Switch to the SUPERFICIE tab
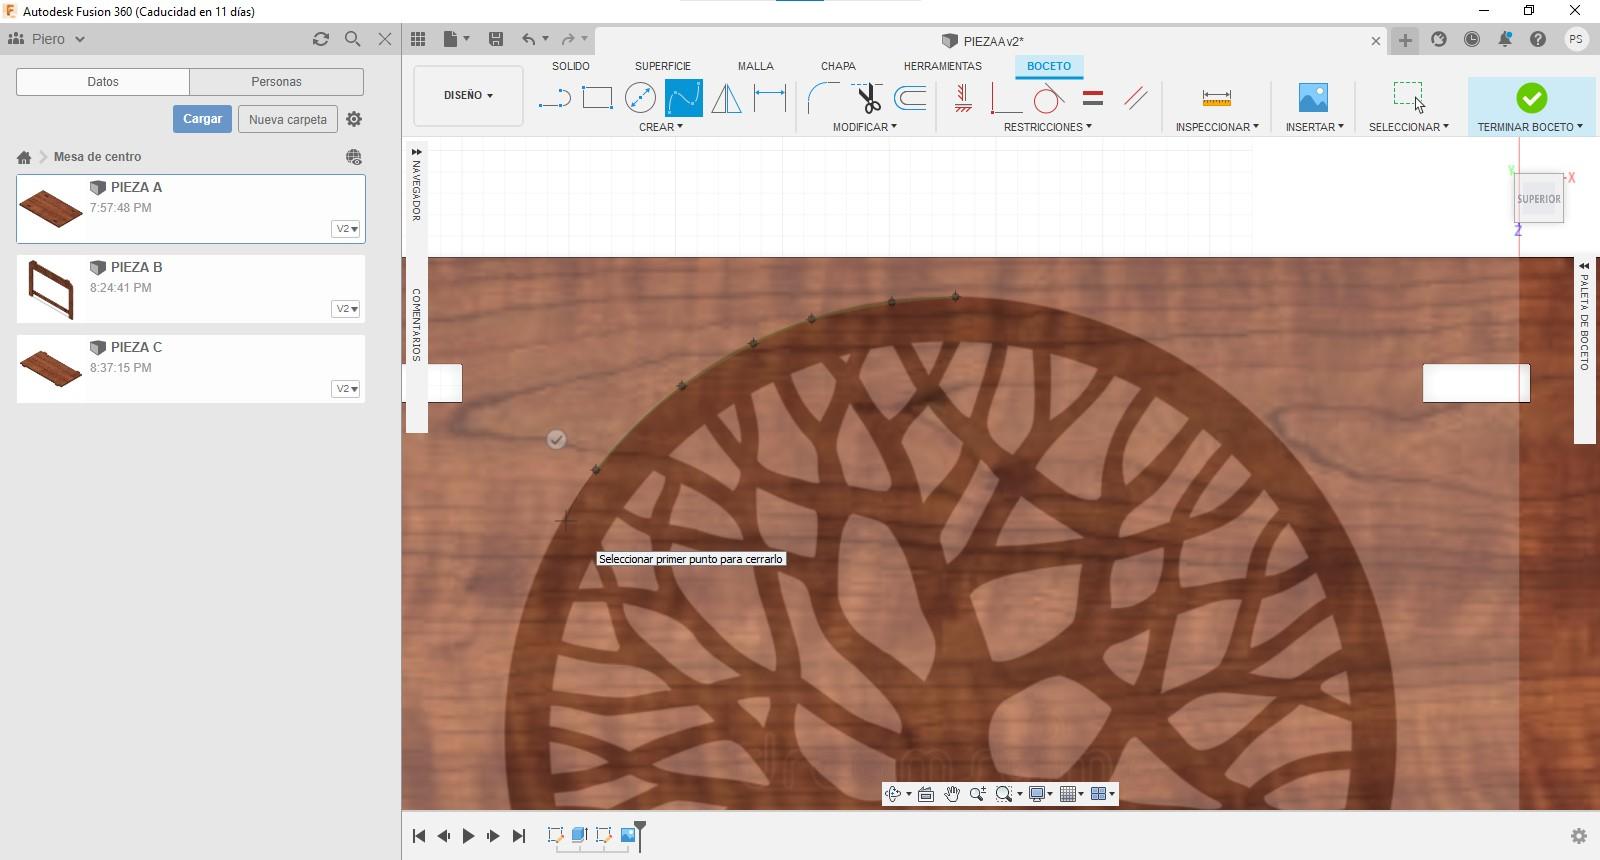This screenshot has width=1600, height=860. pos(663,66)
